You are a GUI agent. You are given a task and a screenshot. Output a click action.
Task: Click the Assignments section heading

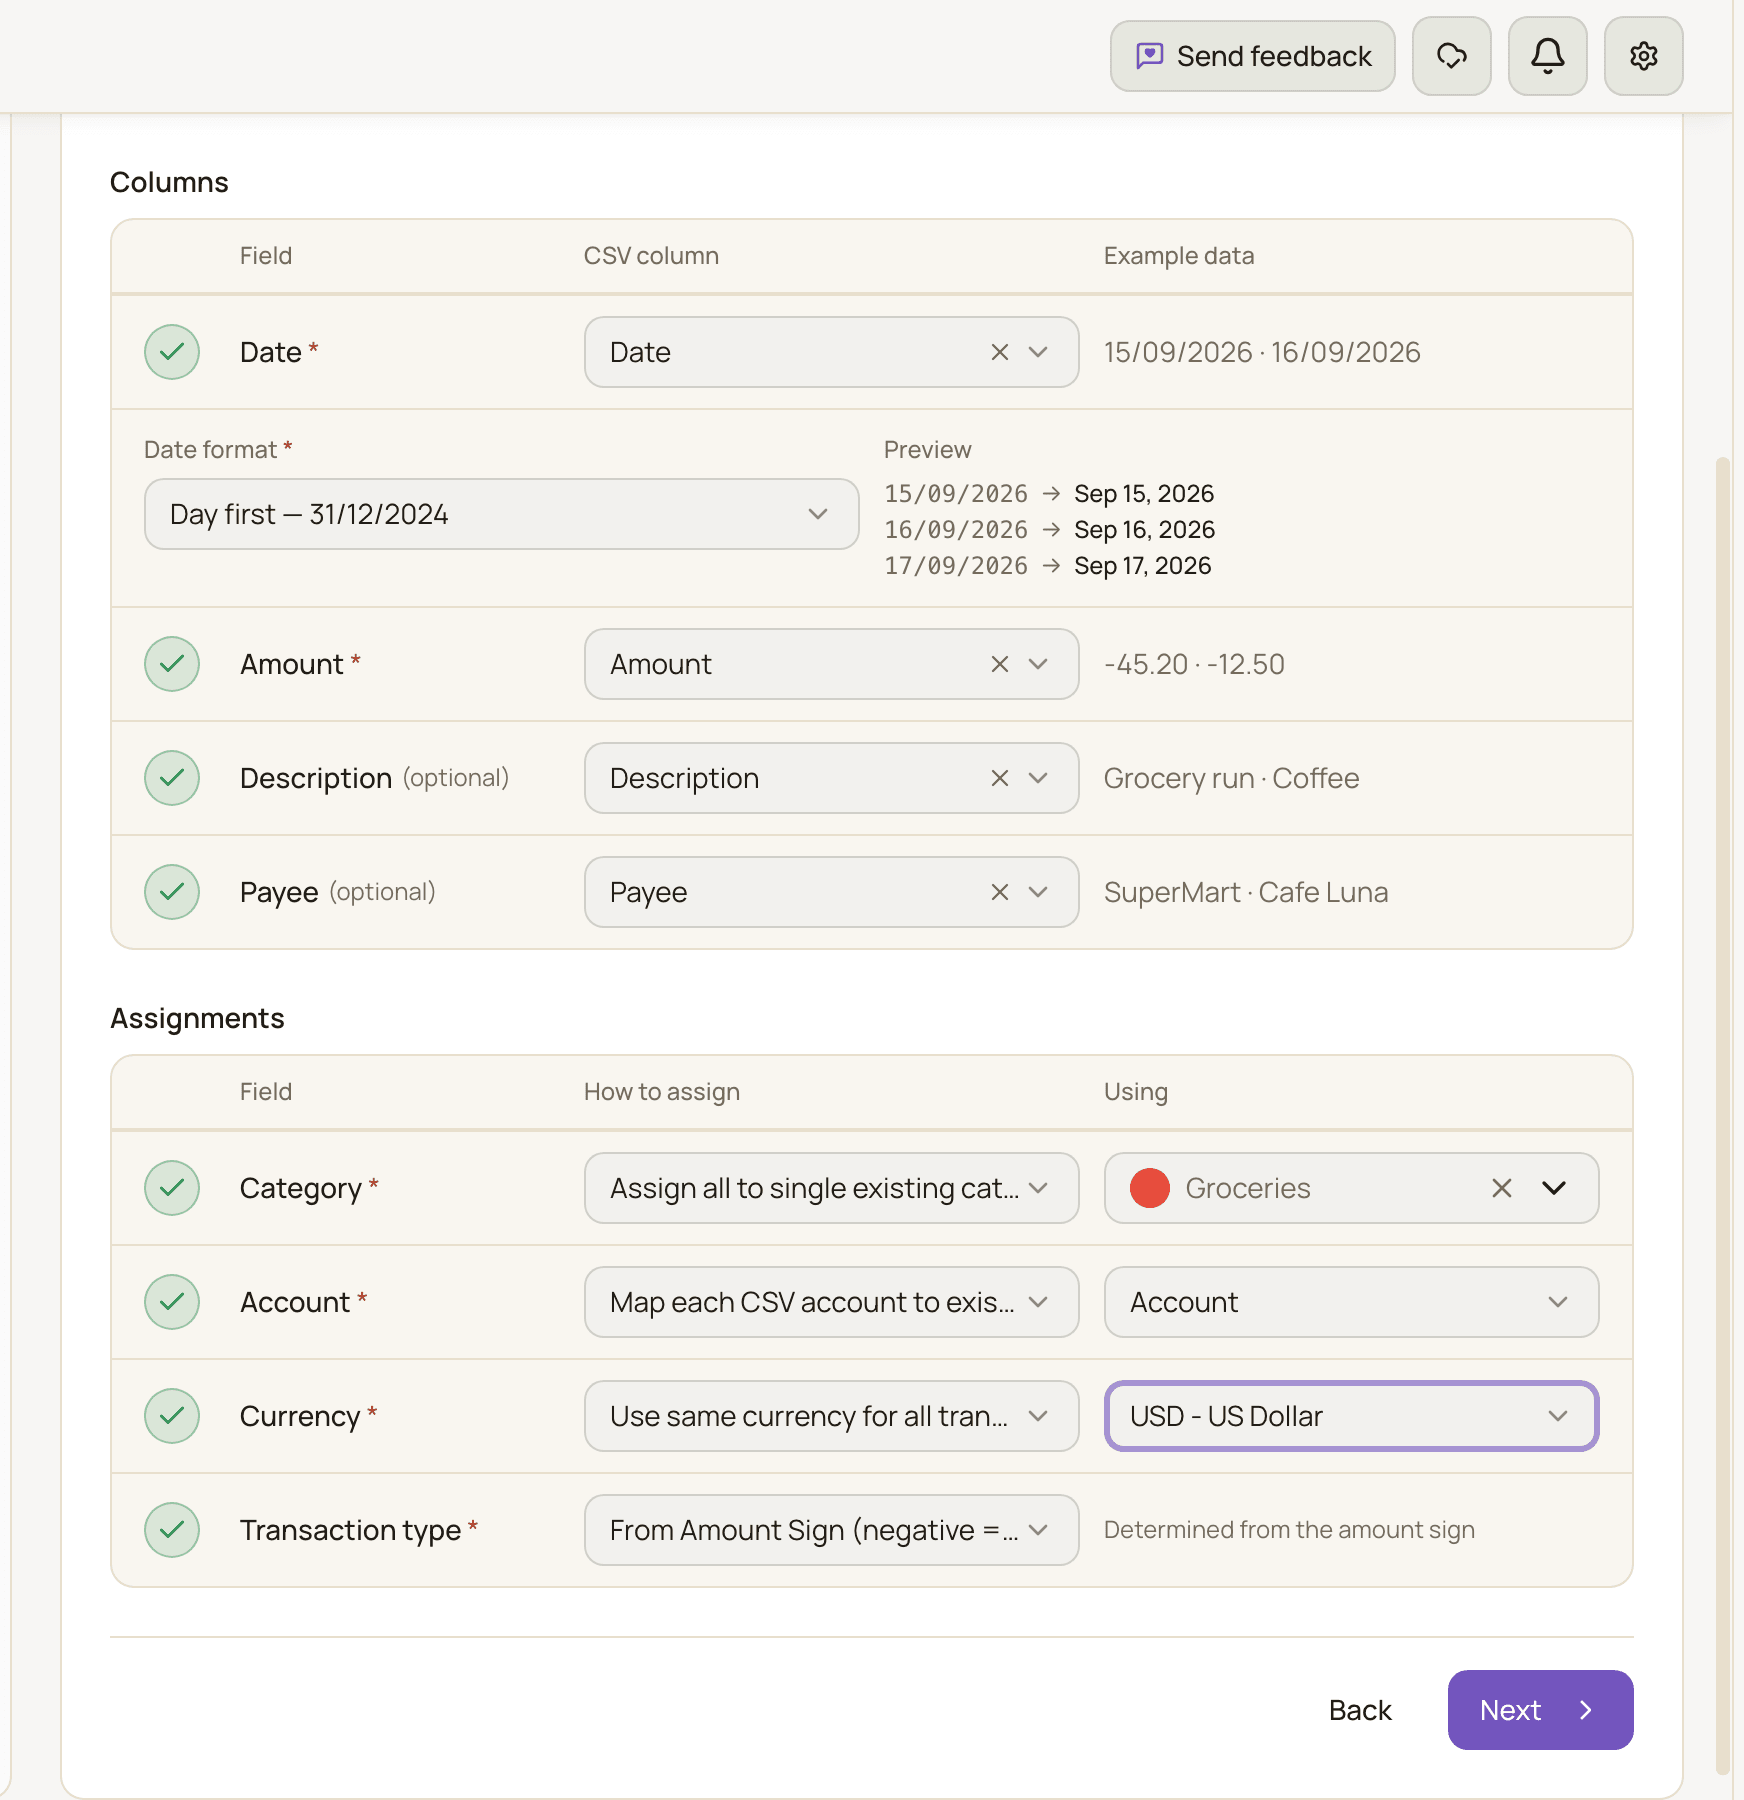[197, 1018]
